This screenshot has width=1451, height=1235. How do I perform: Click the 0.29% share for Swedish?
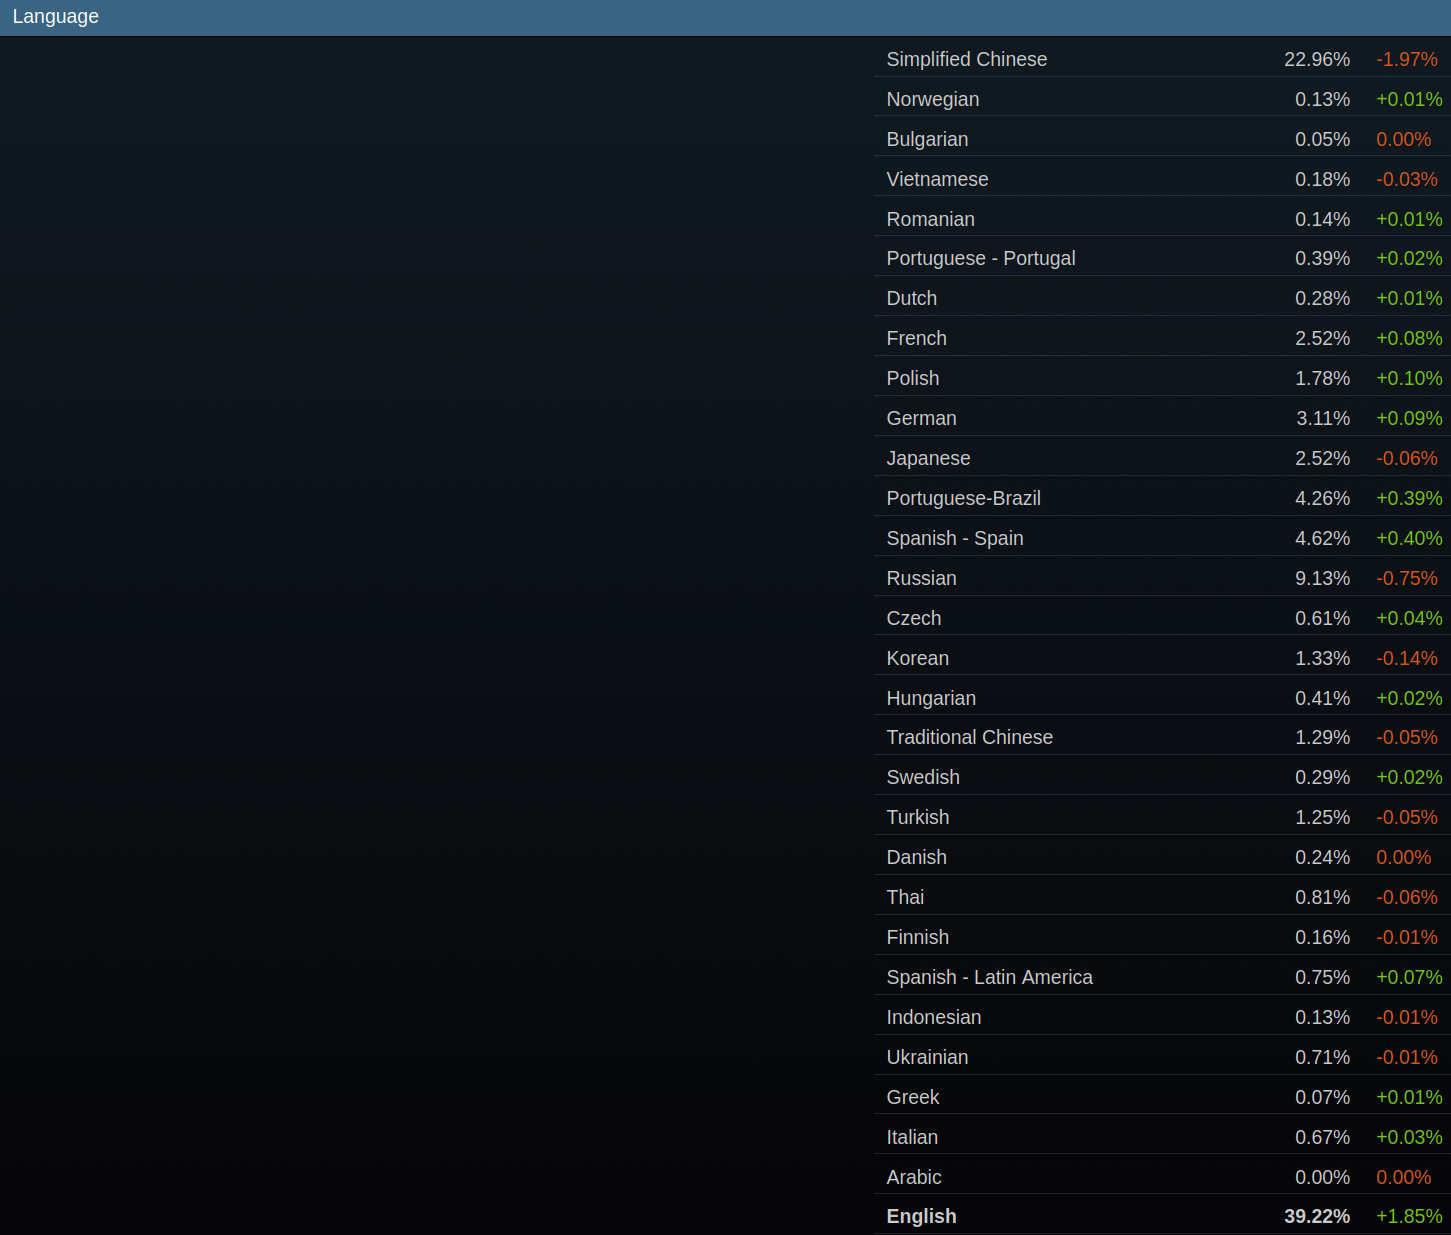coord(1322,777)
